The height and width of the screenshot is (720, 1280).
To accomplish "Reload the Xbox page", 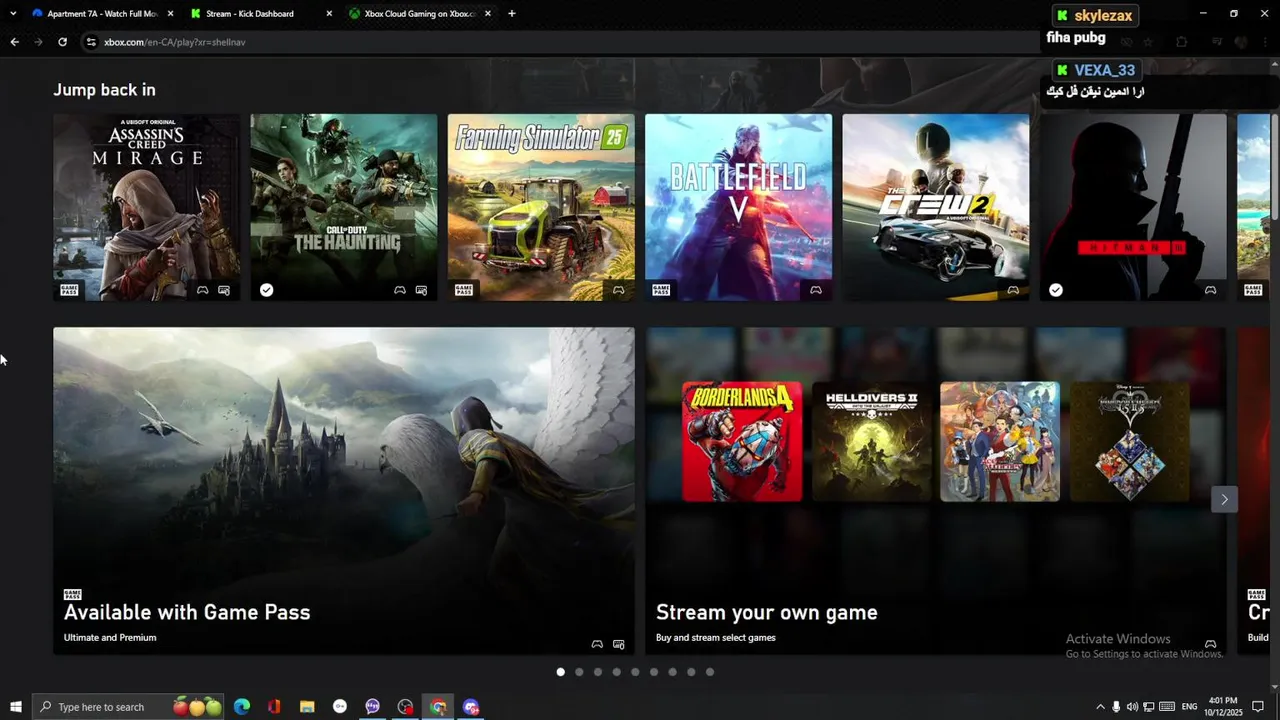I will (62, 42).
